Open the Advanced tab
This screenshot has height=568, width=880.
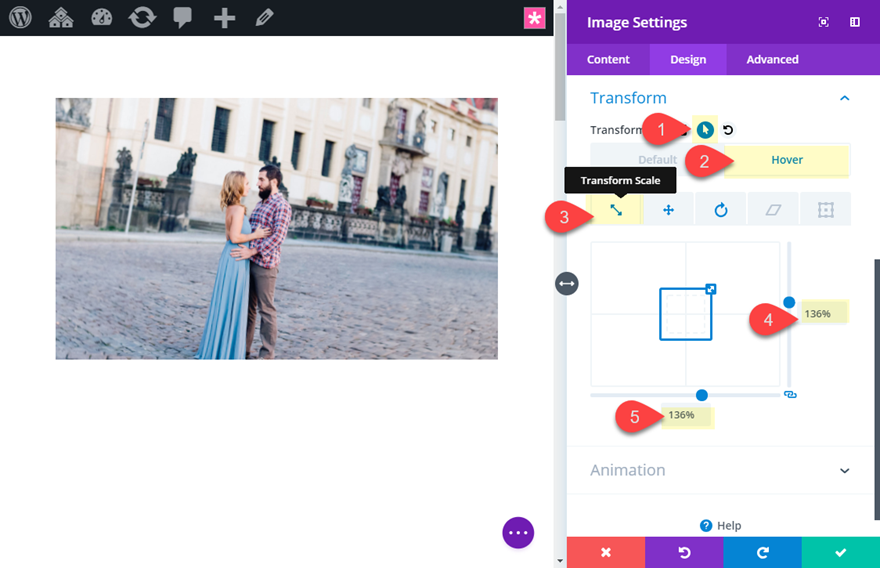[772, 60]
